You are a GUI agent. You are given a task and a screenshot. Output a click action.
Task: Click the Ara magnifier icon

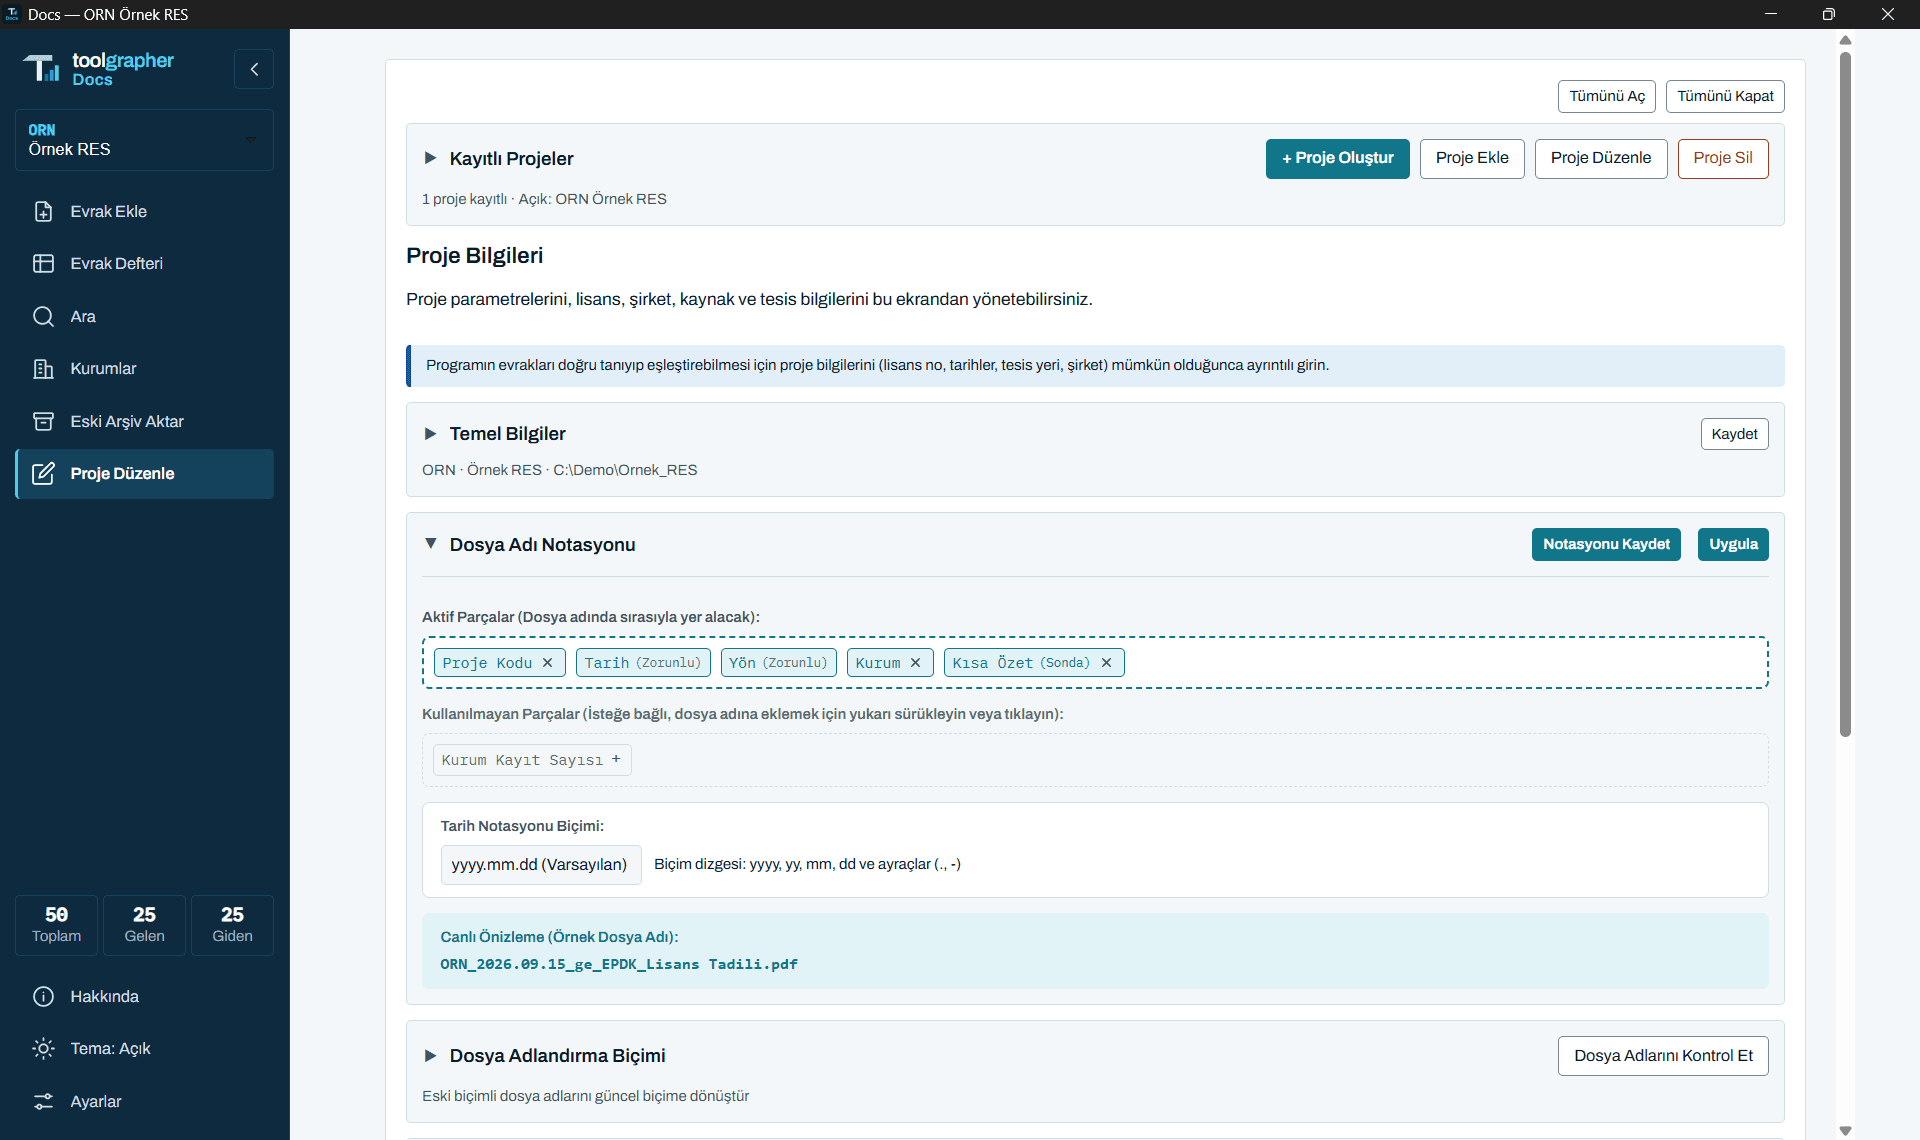43,316
